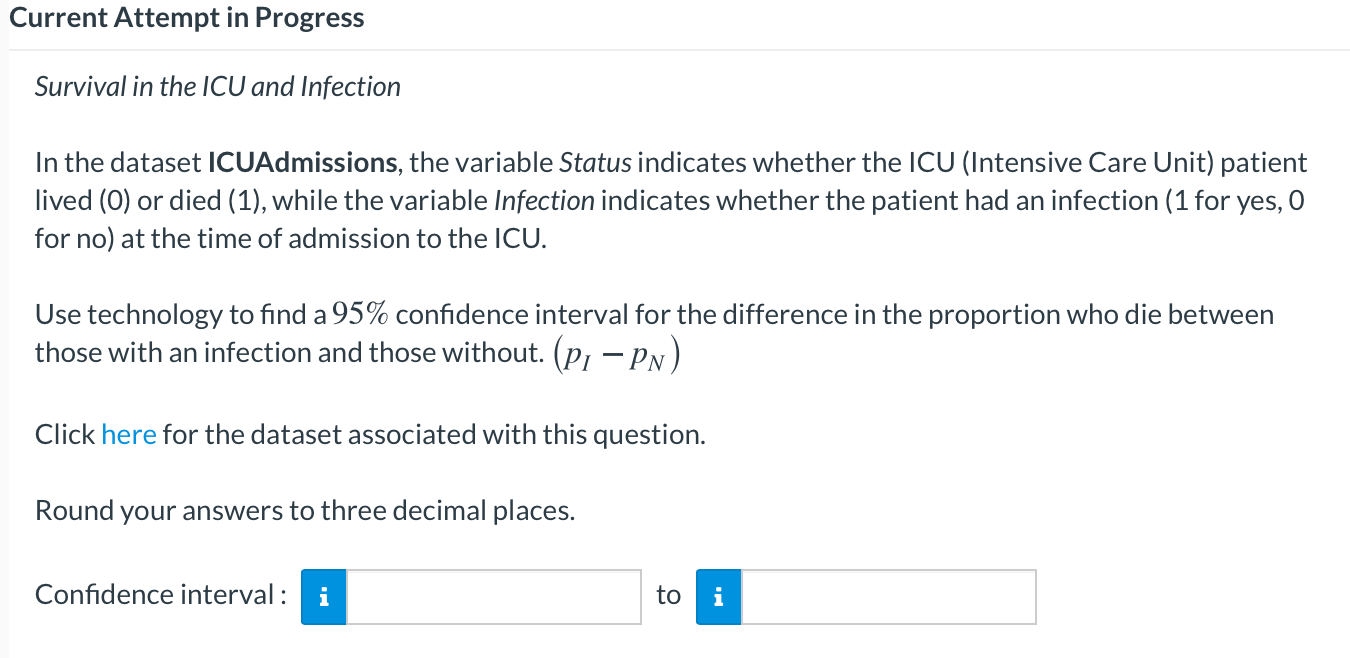Screen dimensions: 1350x658
Task: Focus the first confidence interval input box
Action: [x=493, y=597]
